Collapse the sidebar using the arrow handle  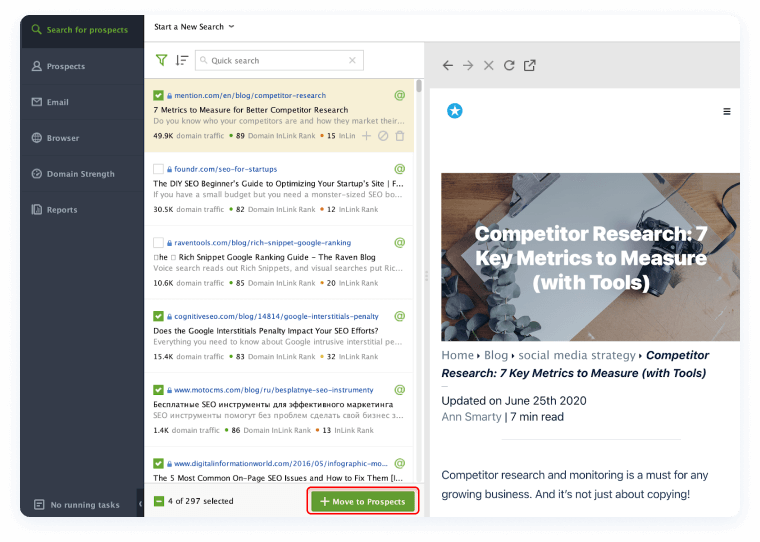click(139, 504)
